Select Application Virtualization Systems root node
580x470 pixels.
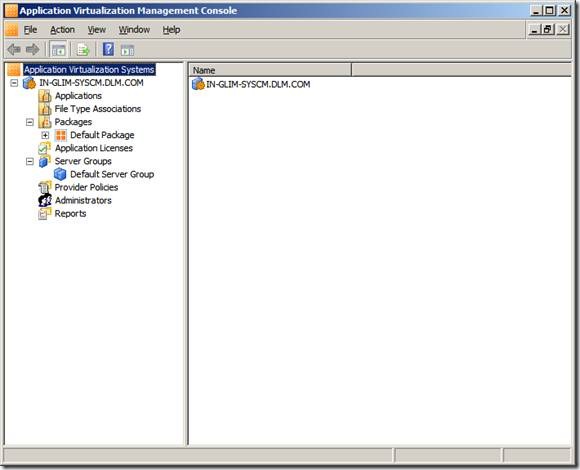(x=89, y=70)
